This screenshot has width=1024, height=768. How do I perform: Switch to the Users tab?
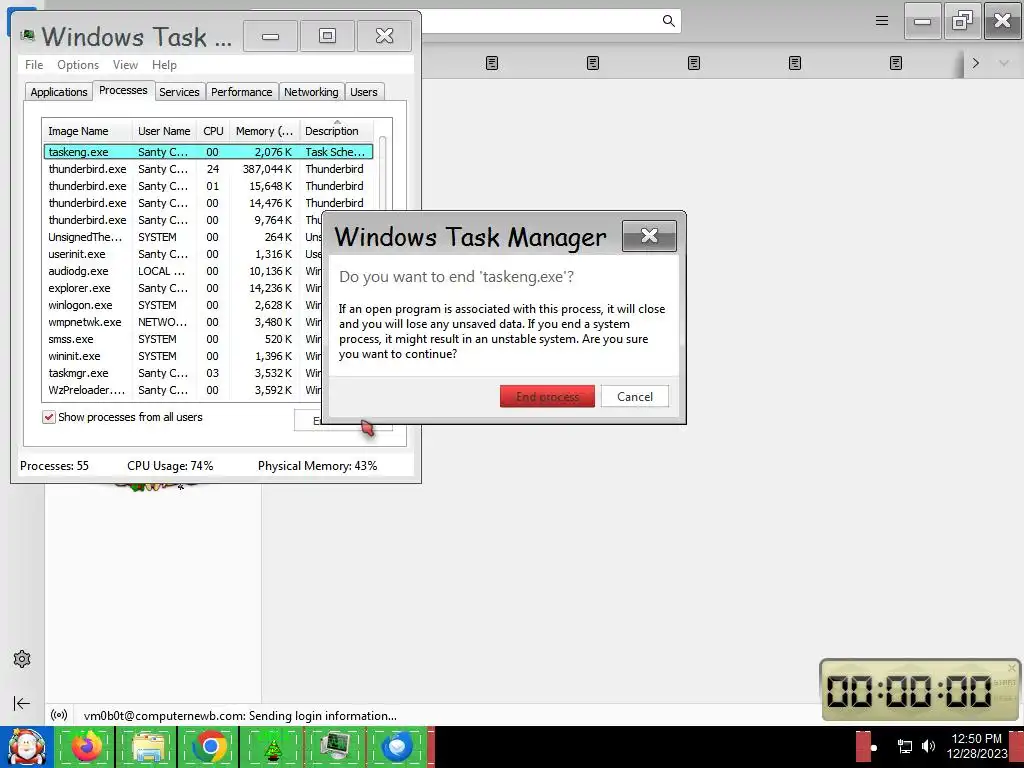point(364,92)
